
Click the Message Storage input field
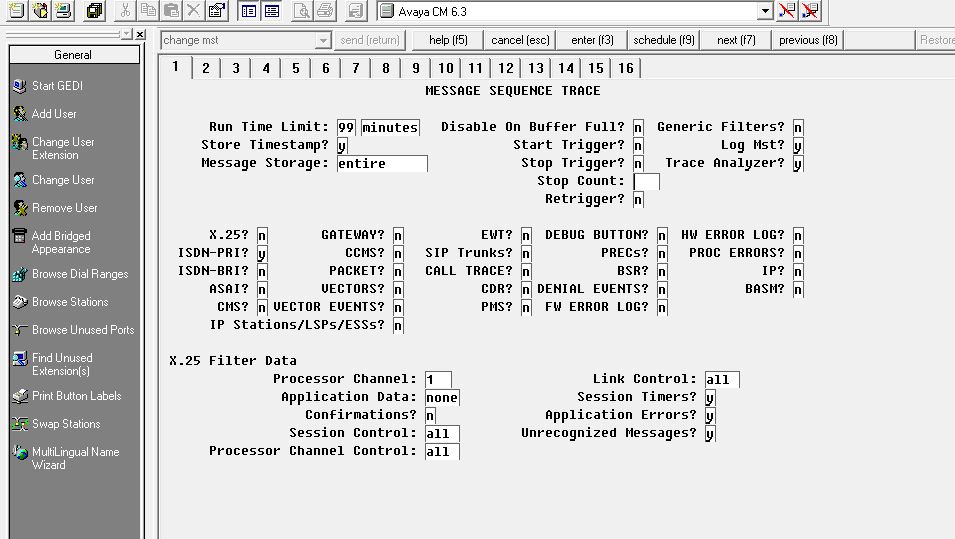click(382, 164)
